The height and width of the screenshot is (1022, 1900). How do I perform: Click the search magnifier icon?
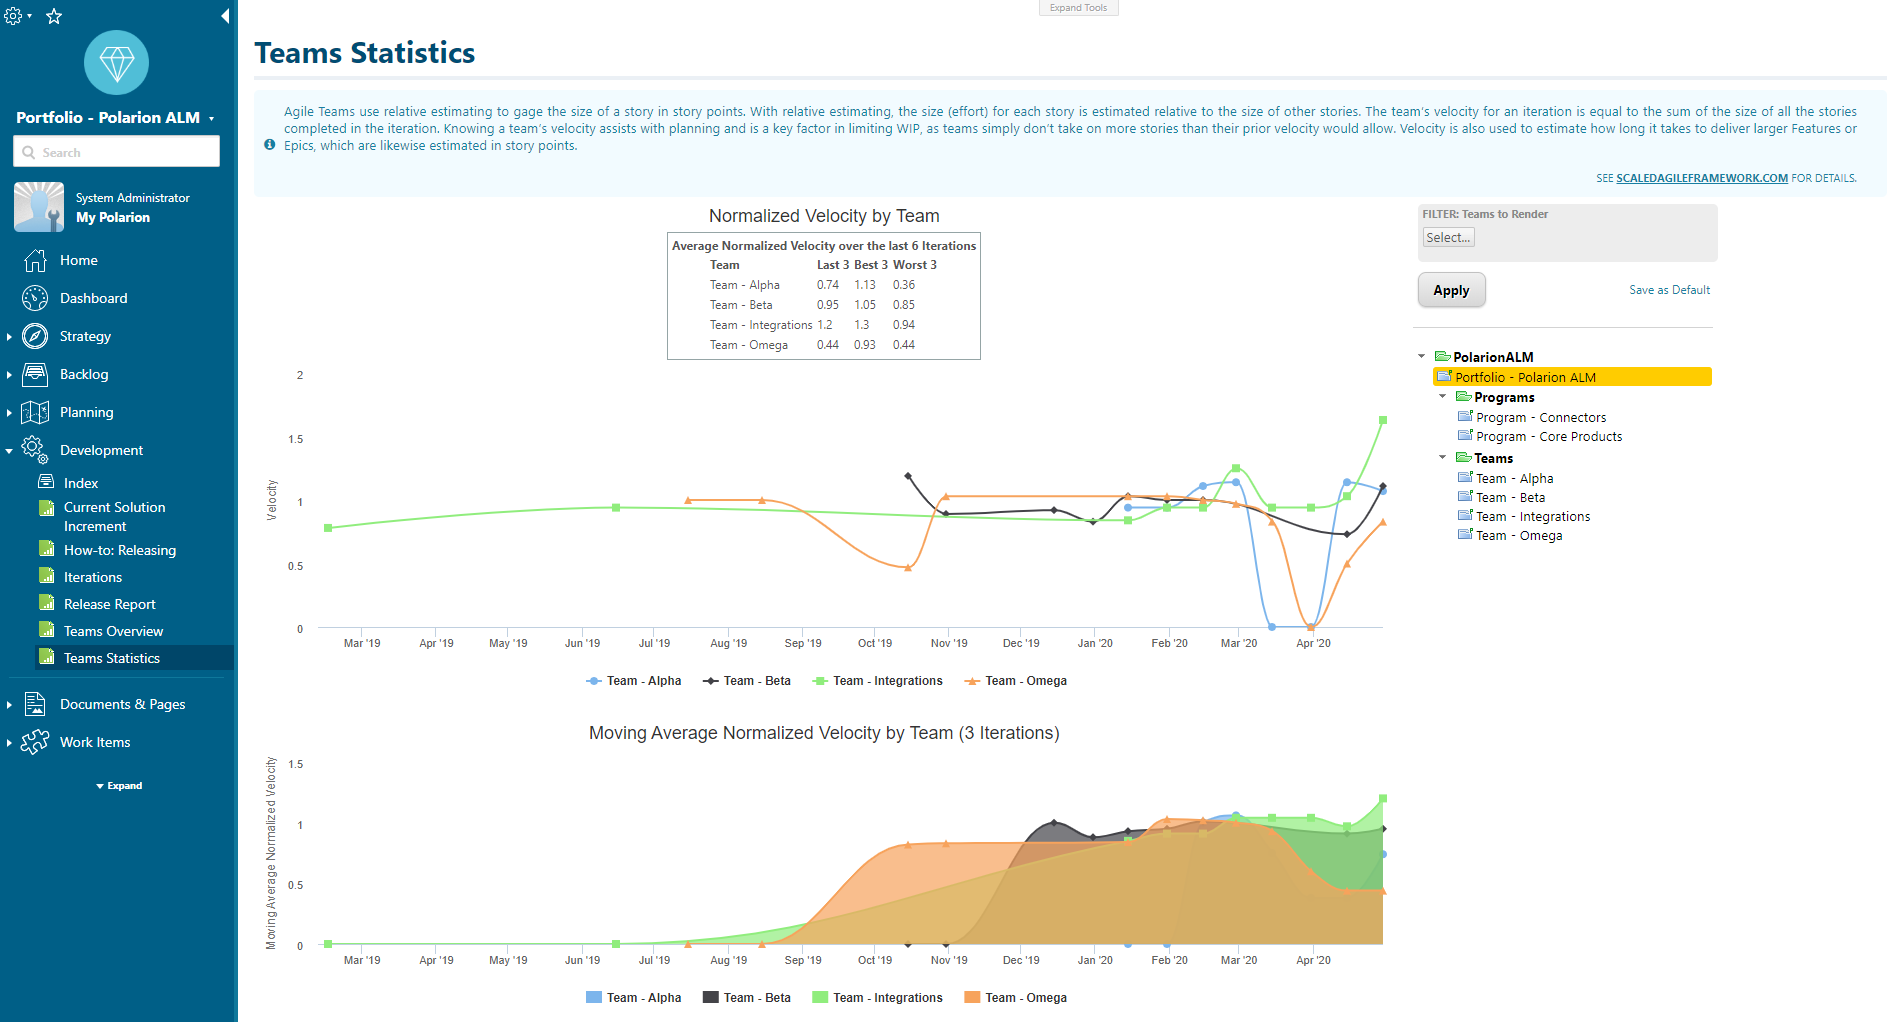click(x=29, y=152)
